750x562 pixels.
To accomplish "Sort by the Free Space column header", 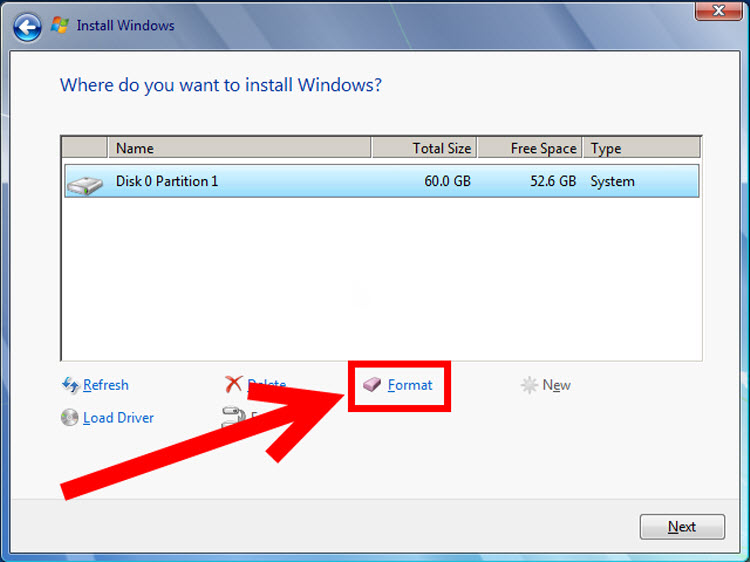I will click(x=530, y=148).
